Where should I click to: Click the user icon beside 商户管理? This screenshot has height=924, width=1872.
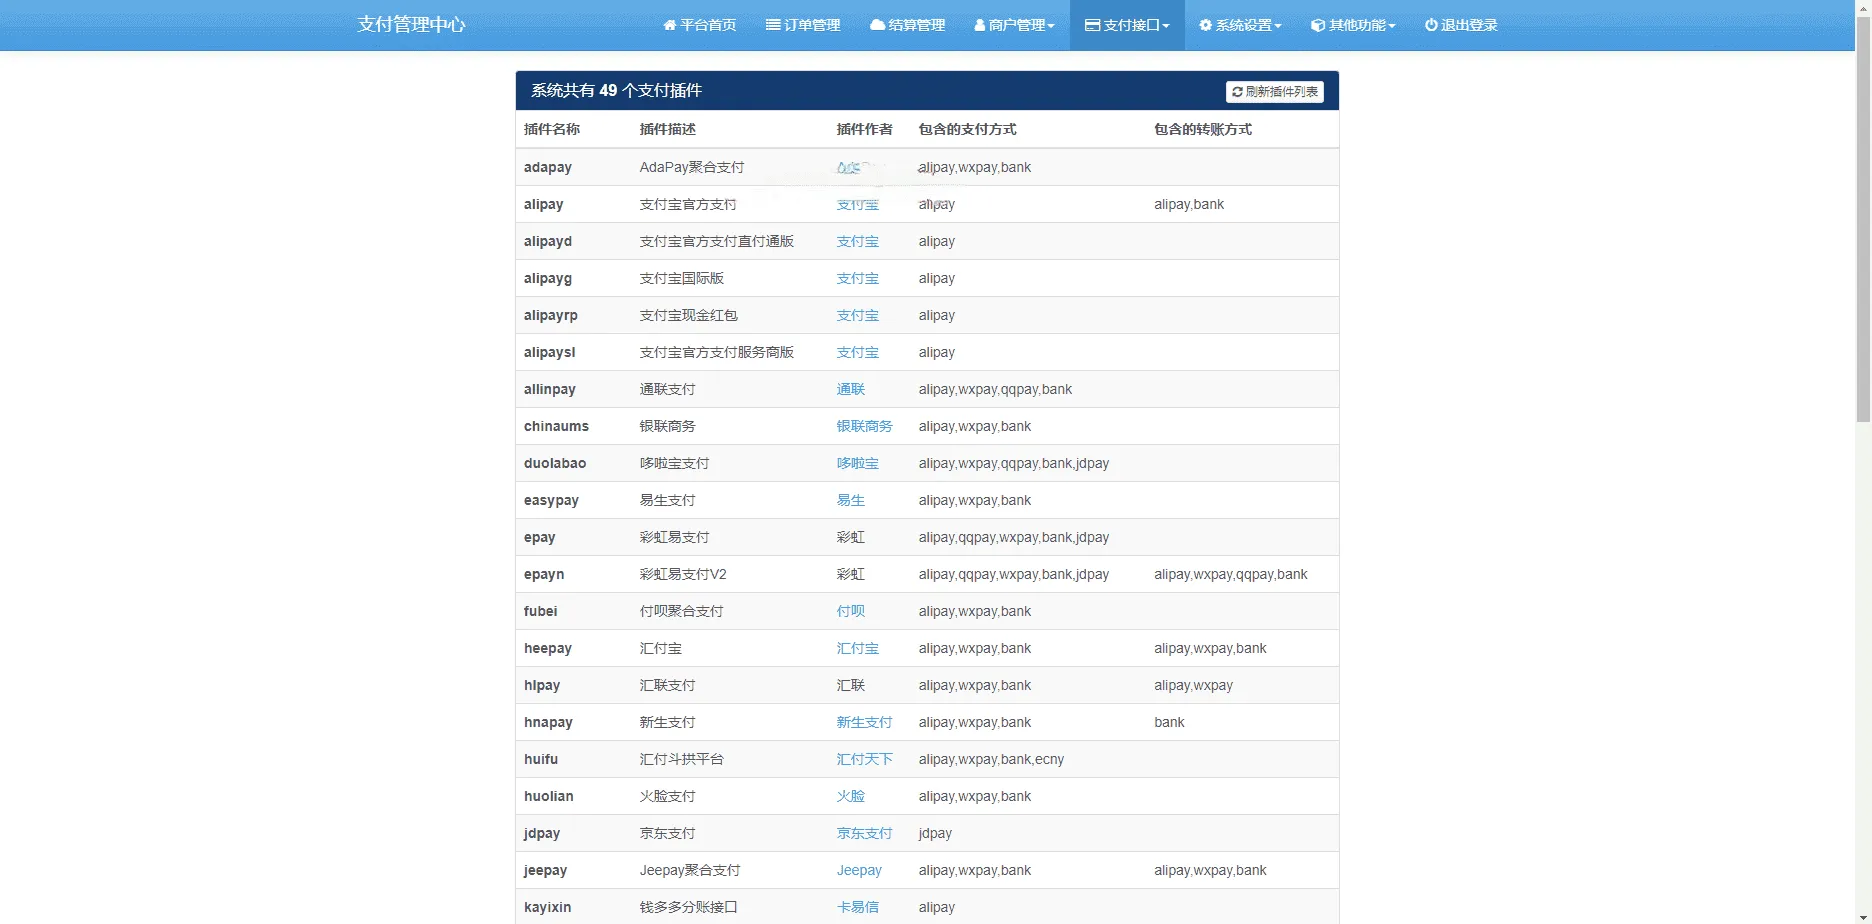(980, 25)
